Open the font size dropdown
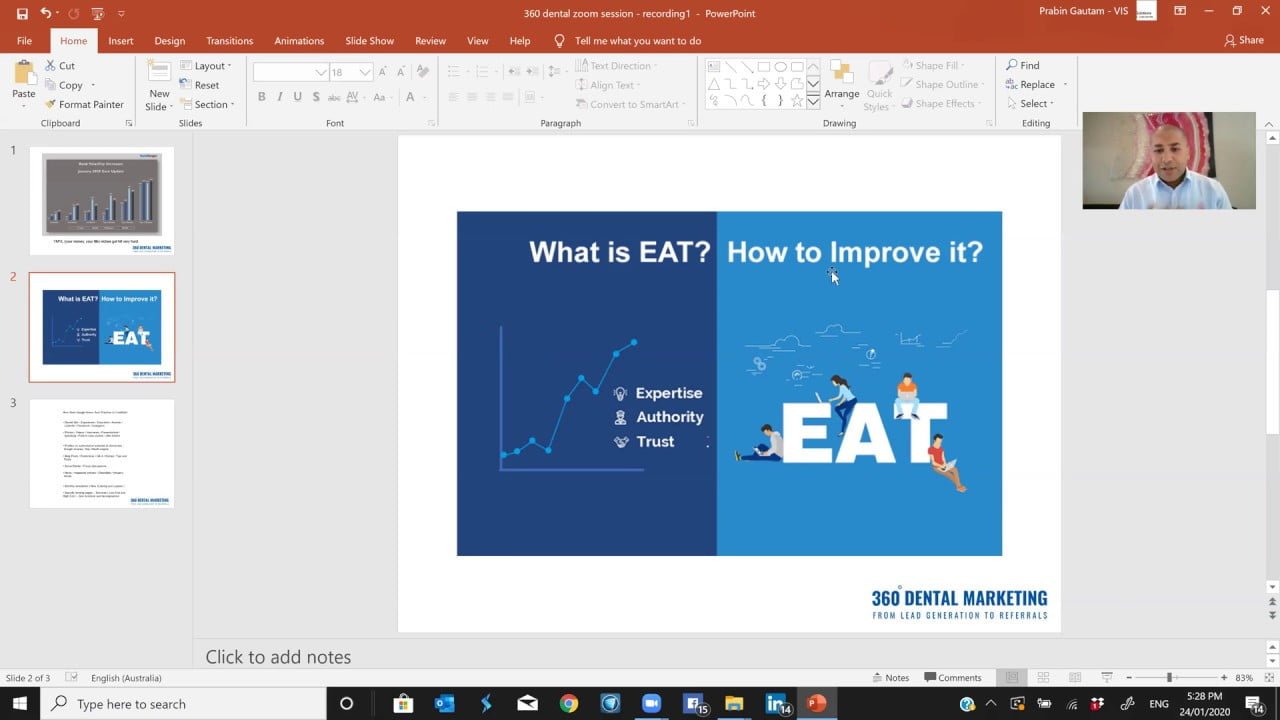The width and height of the screenshot is (1280, 720). pyautogui.click(x=366, y=72)
